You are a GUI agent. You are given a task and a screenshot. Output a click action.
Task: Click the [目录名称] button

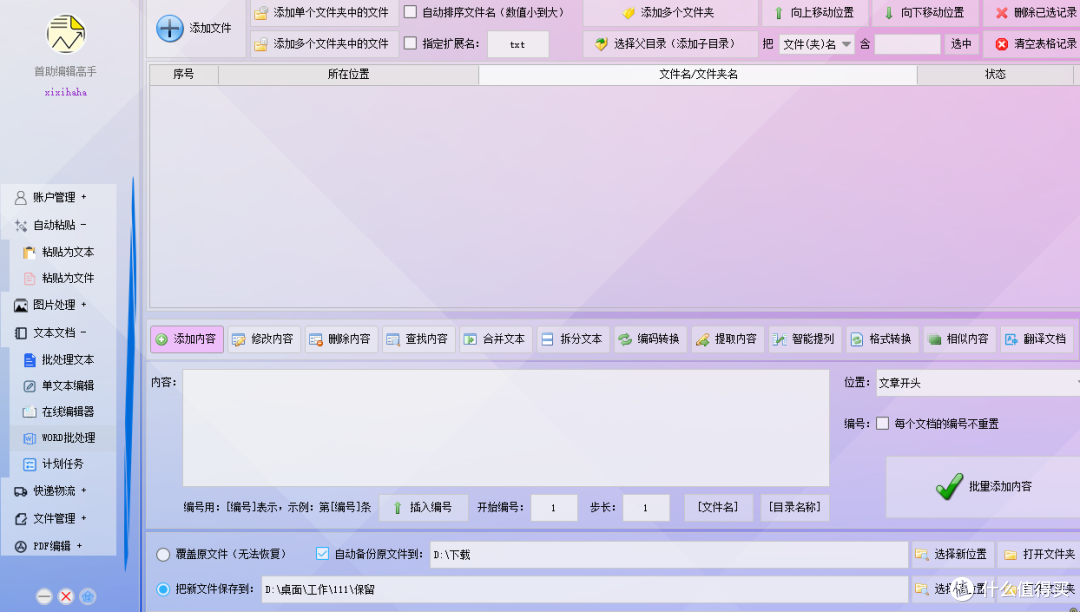[795, 507]
